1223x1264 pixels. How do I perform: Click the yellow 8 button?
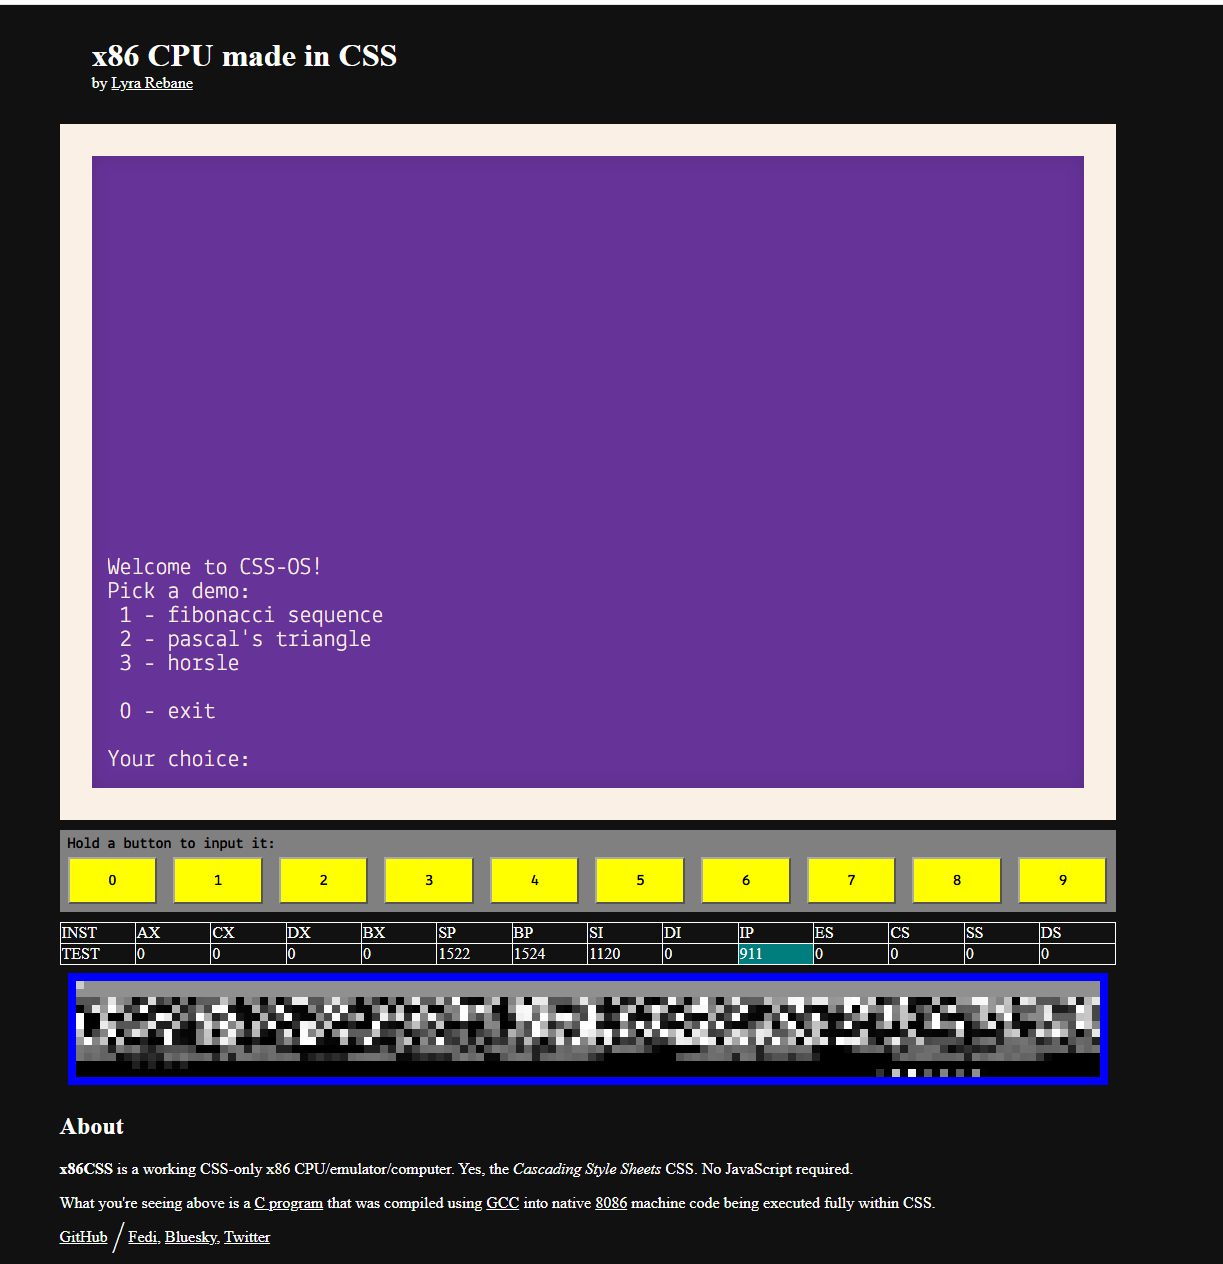tap(956, 880)
